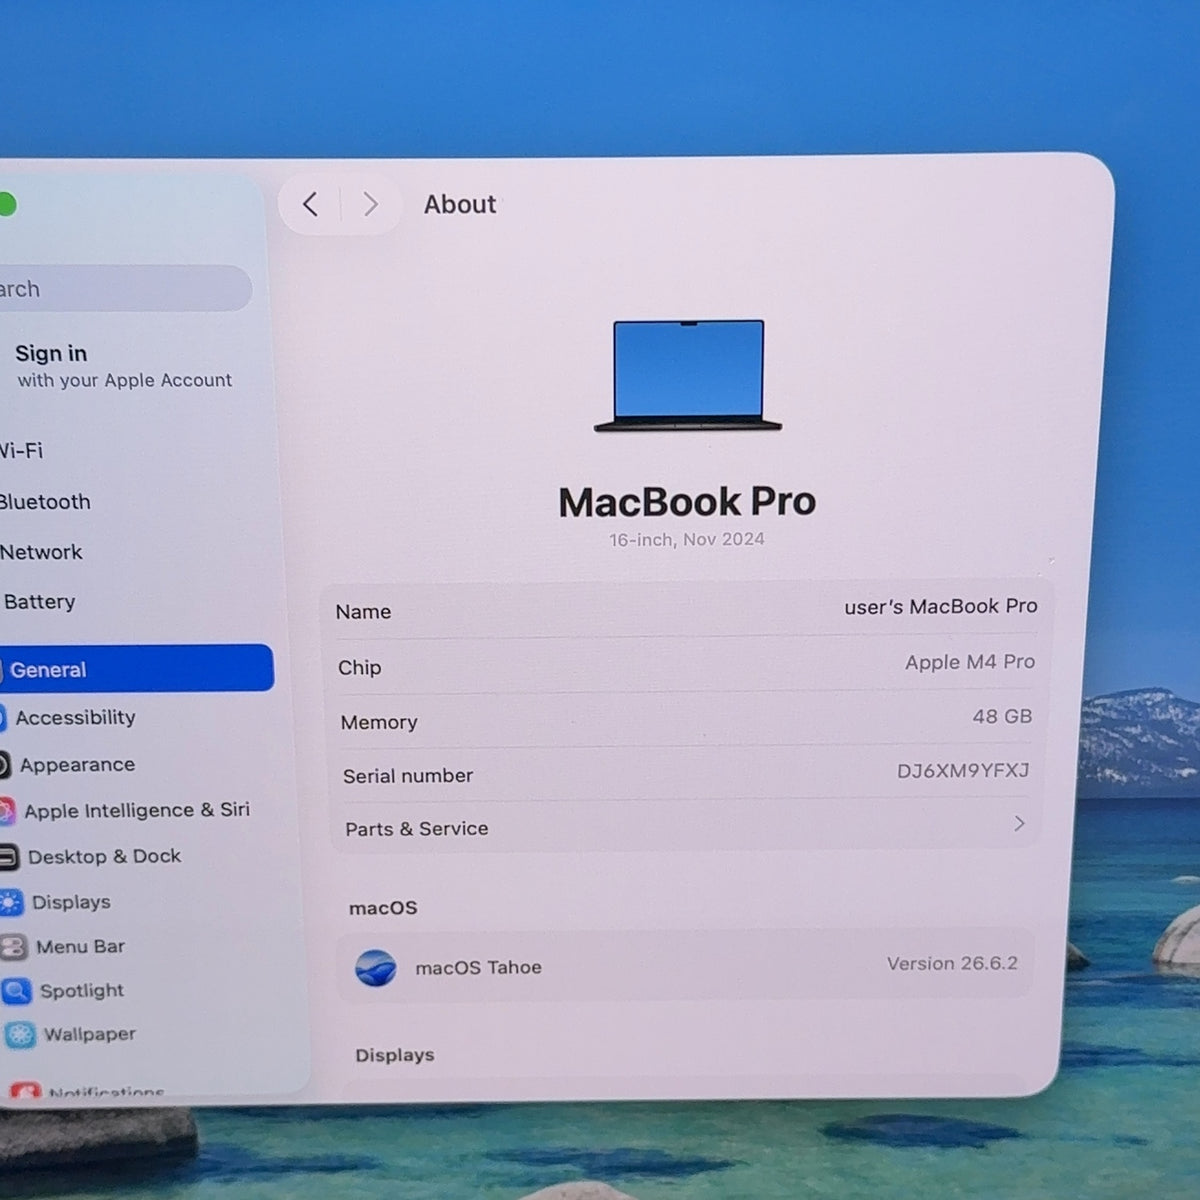Click the Version 26.6.2 text

point(952,963)
